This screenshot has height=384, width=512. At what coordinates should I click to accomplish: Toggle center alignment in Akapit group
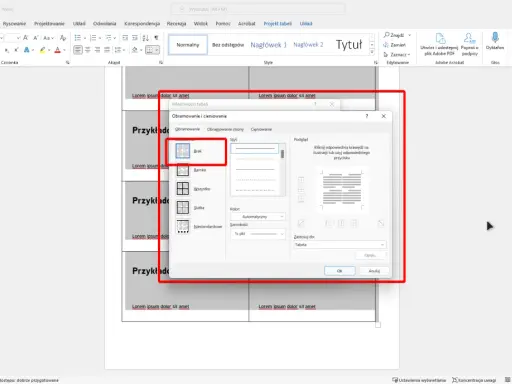pyautogui.click(x=88, y=50)
